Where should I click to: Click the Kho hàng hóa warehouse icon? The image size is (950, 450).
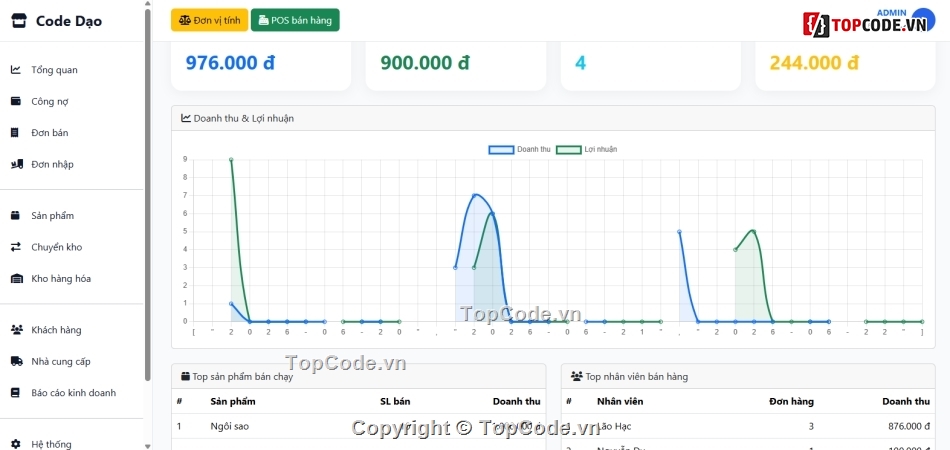click(17, 279)
